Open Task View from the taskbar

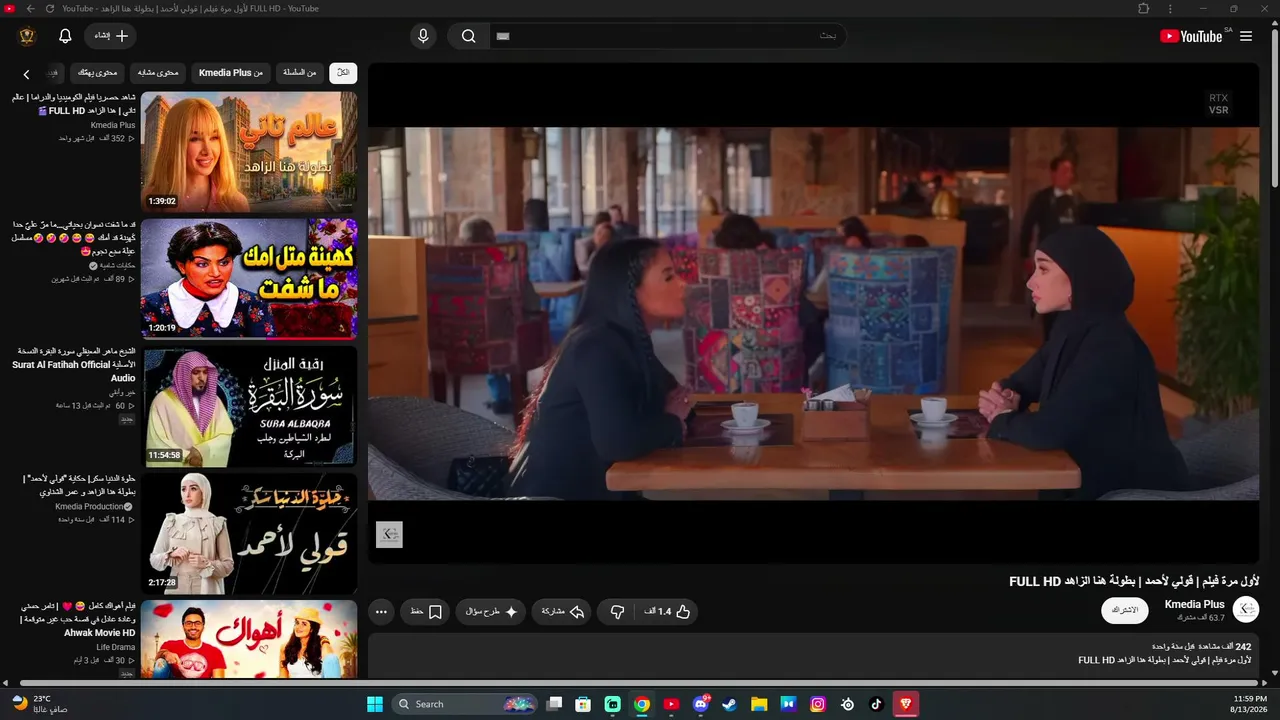[554, 704]
